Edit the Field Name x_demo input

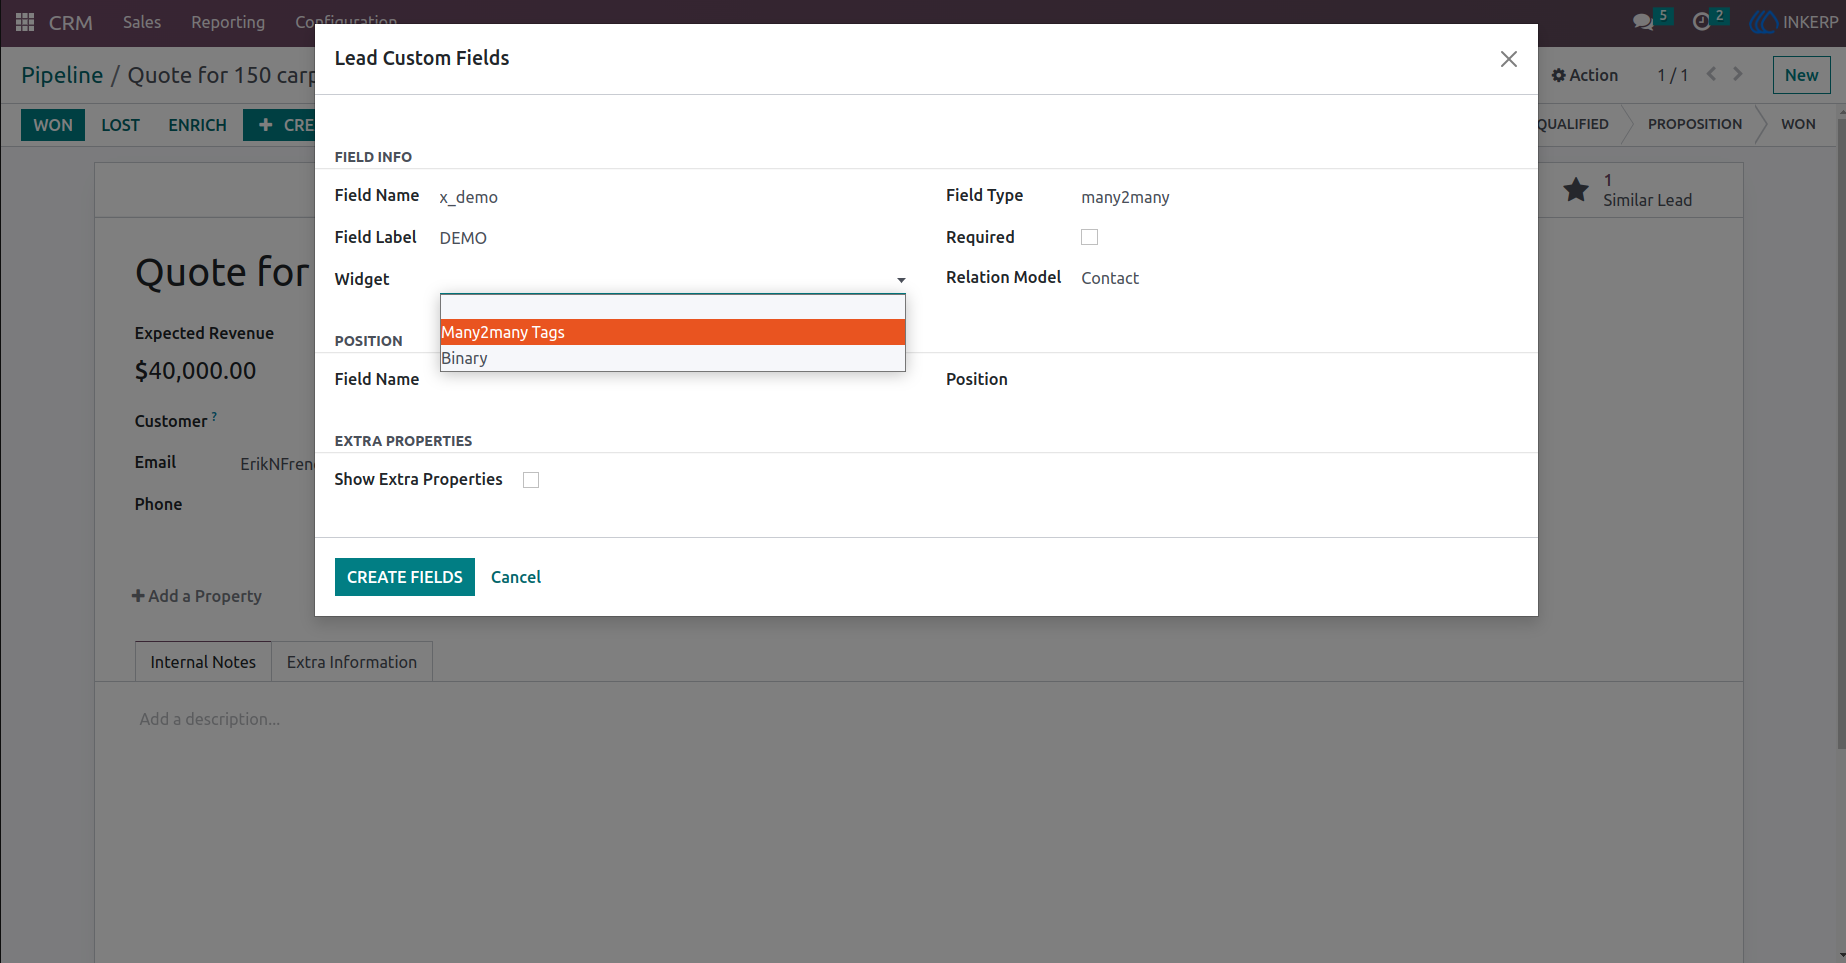(672, 197)
